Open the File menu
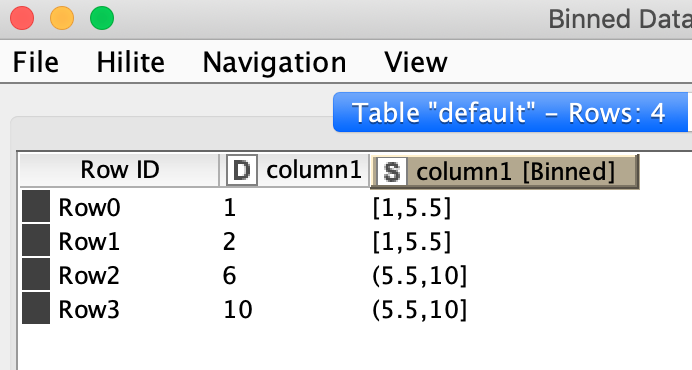The width and height of the screenshot is (692, 370). tap(36, 62)
